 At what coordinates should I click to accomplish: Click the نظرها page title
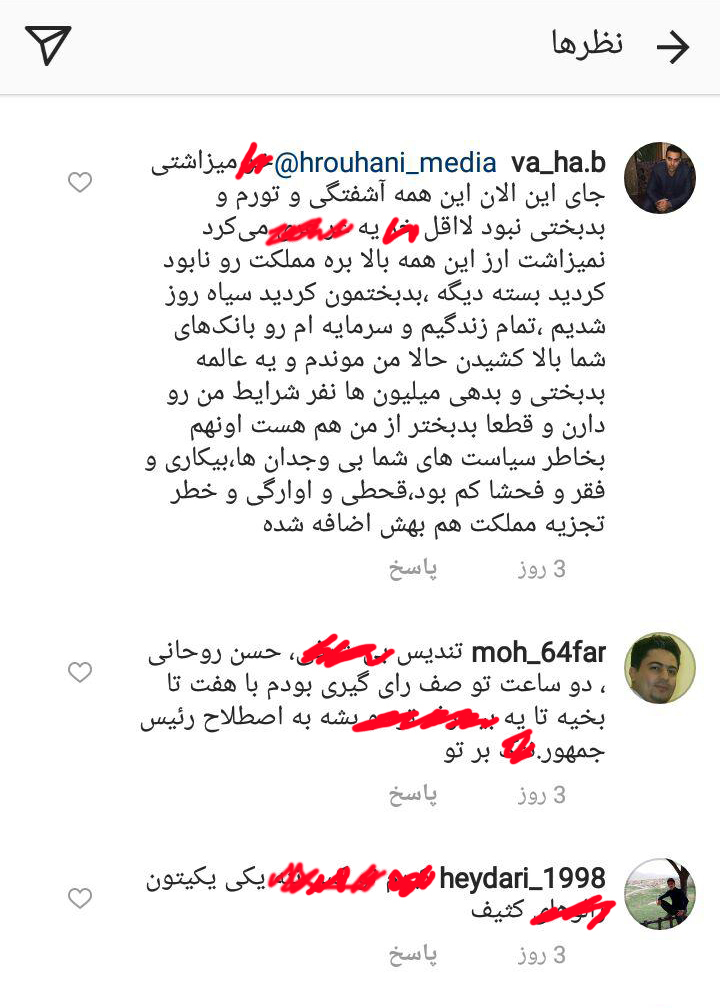(x=588, y=44)
